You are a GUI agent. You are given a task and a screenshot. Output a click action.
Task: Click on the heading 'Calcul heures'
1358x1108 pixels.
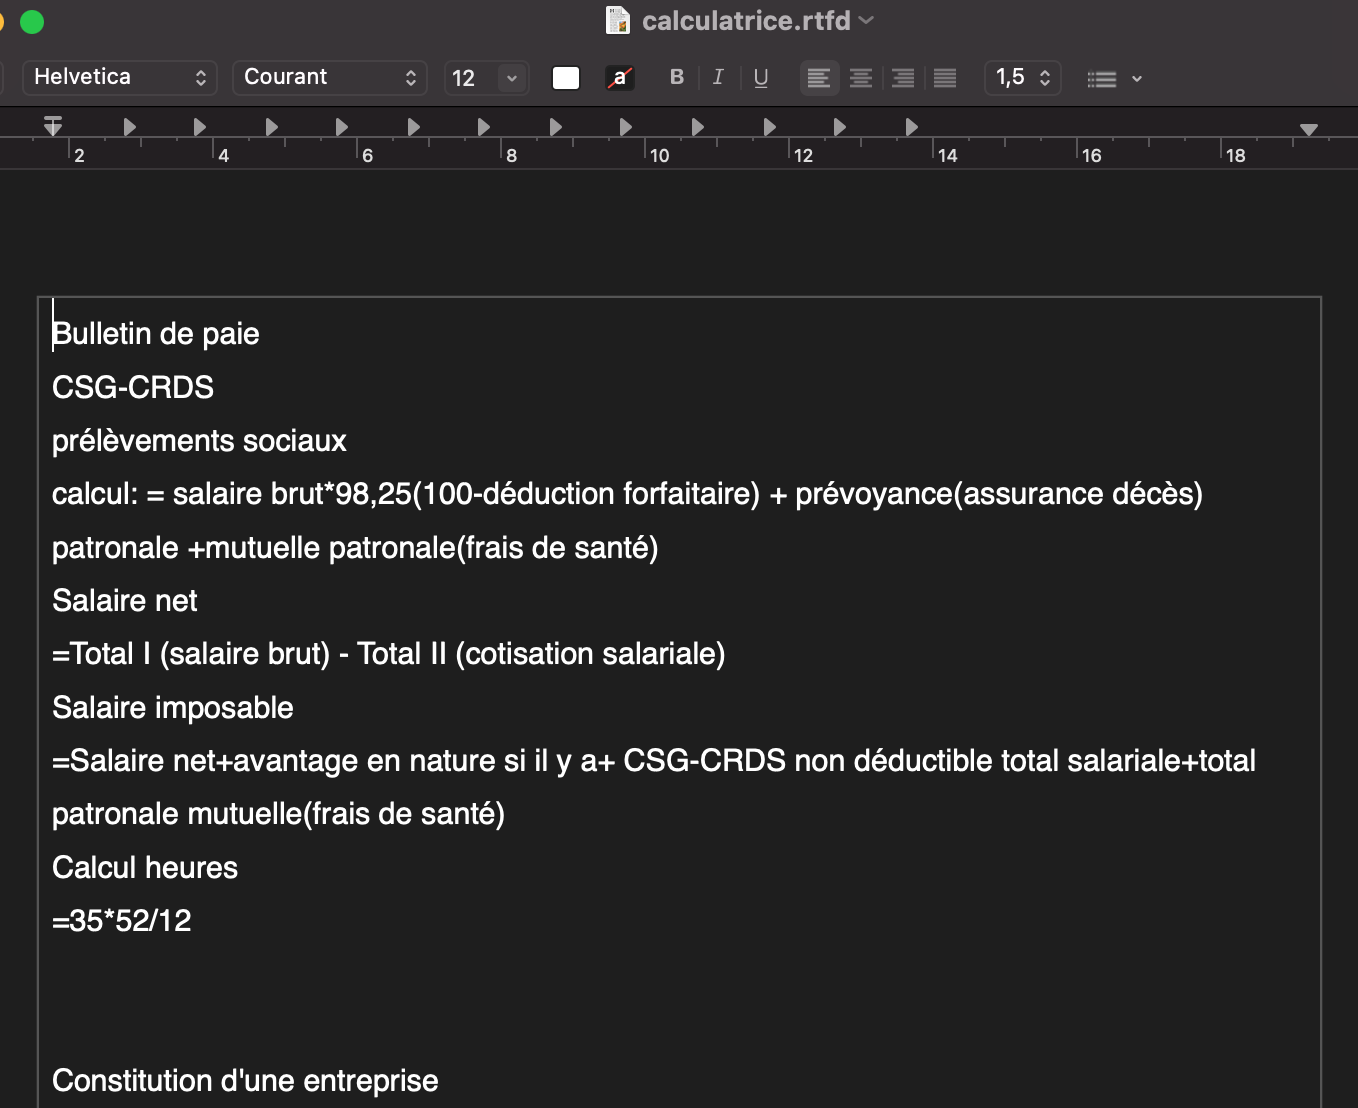tap(145, 868)
